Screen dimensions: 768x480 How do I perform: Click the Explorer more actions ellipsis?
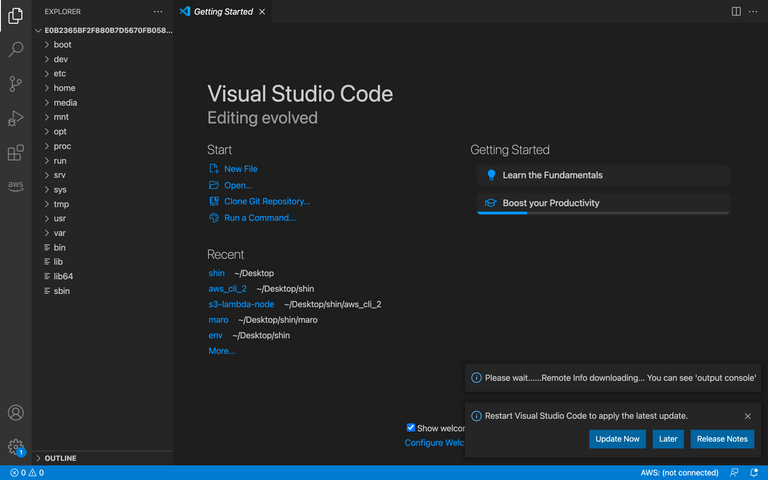point(158,11)
